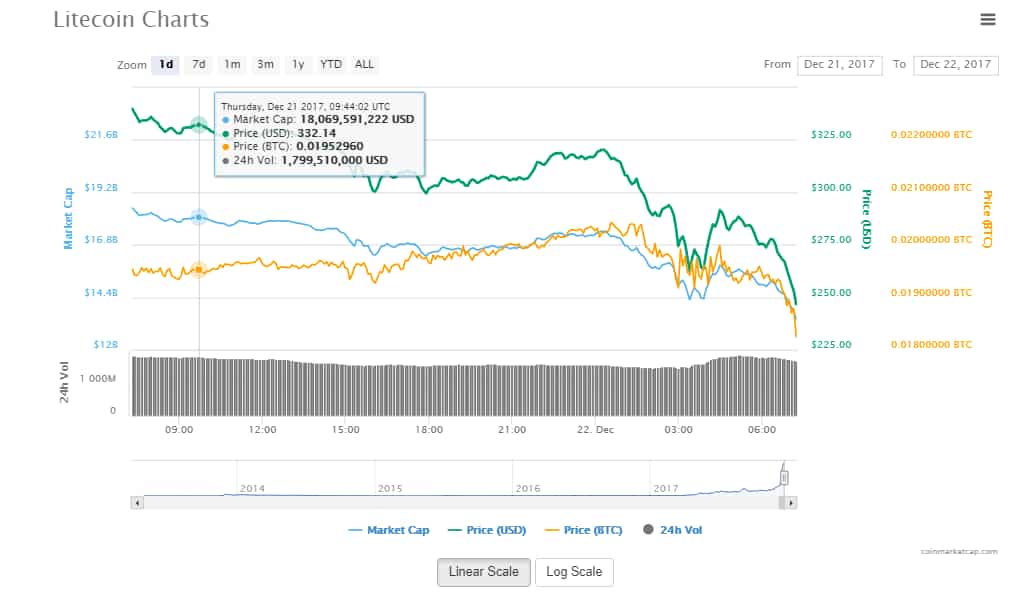Screen dimensions: 1018x600
Task: Click the $325.00 price axis label
Action: coord(831,135)
